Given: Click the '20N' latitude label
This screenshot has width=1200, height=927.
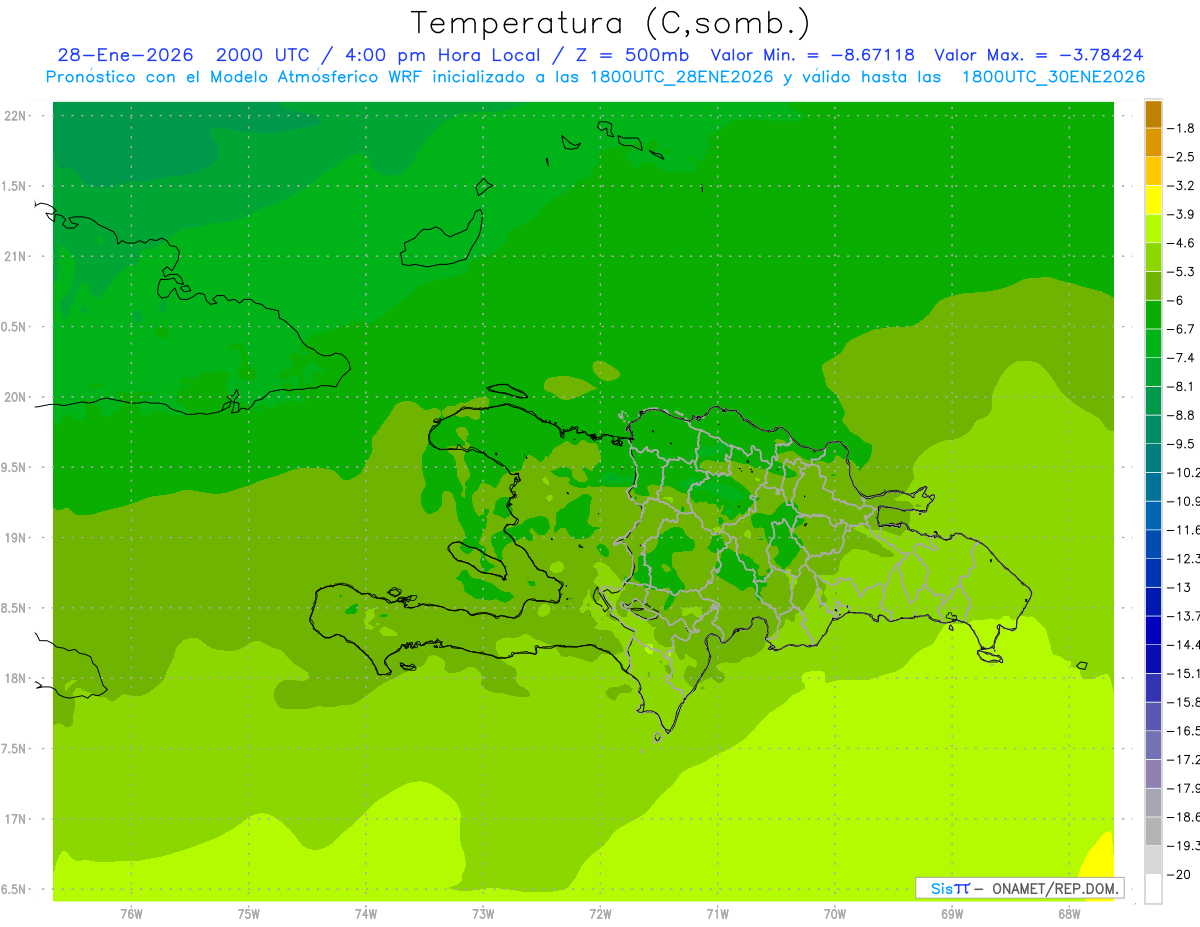Looking at the screenshot, I should [17, 397].
